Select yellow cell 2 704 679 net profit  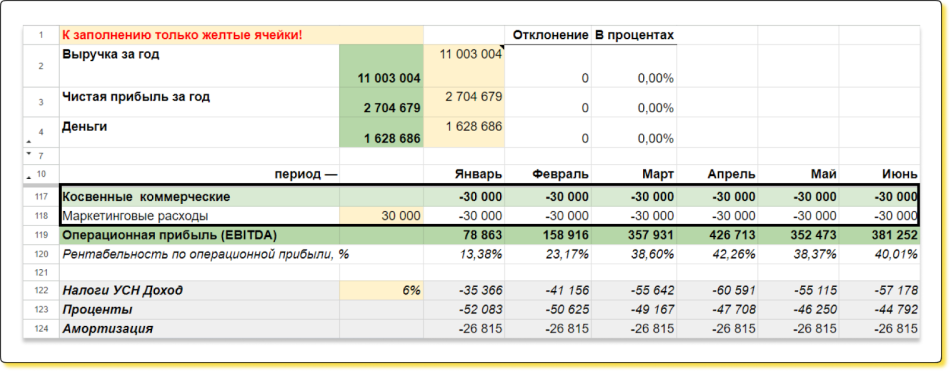click(x=464, y=102)
